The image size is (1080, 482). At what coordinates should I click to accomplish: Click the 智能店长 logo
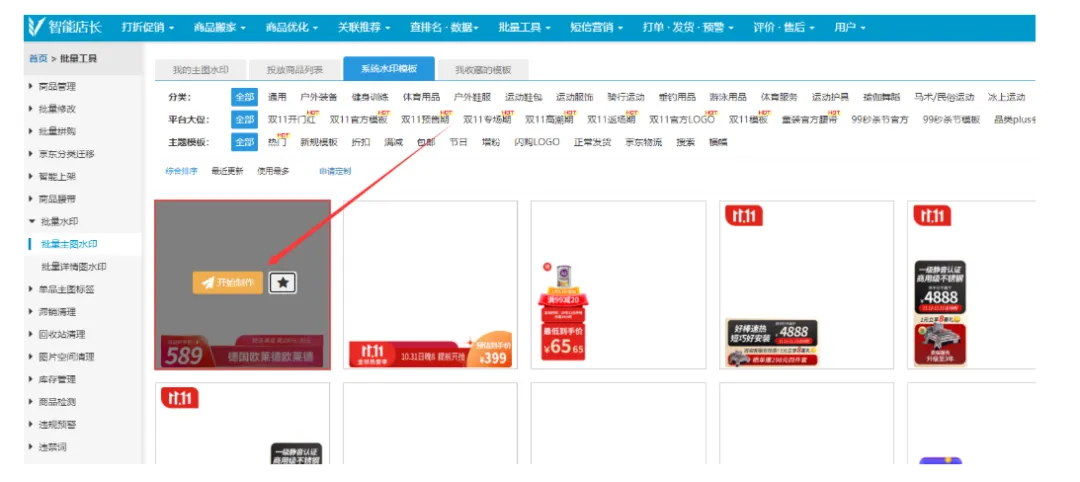pos(64,28)
